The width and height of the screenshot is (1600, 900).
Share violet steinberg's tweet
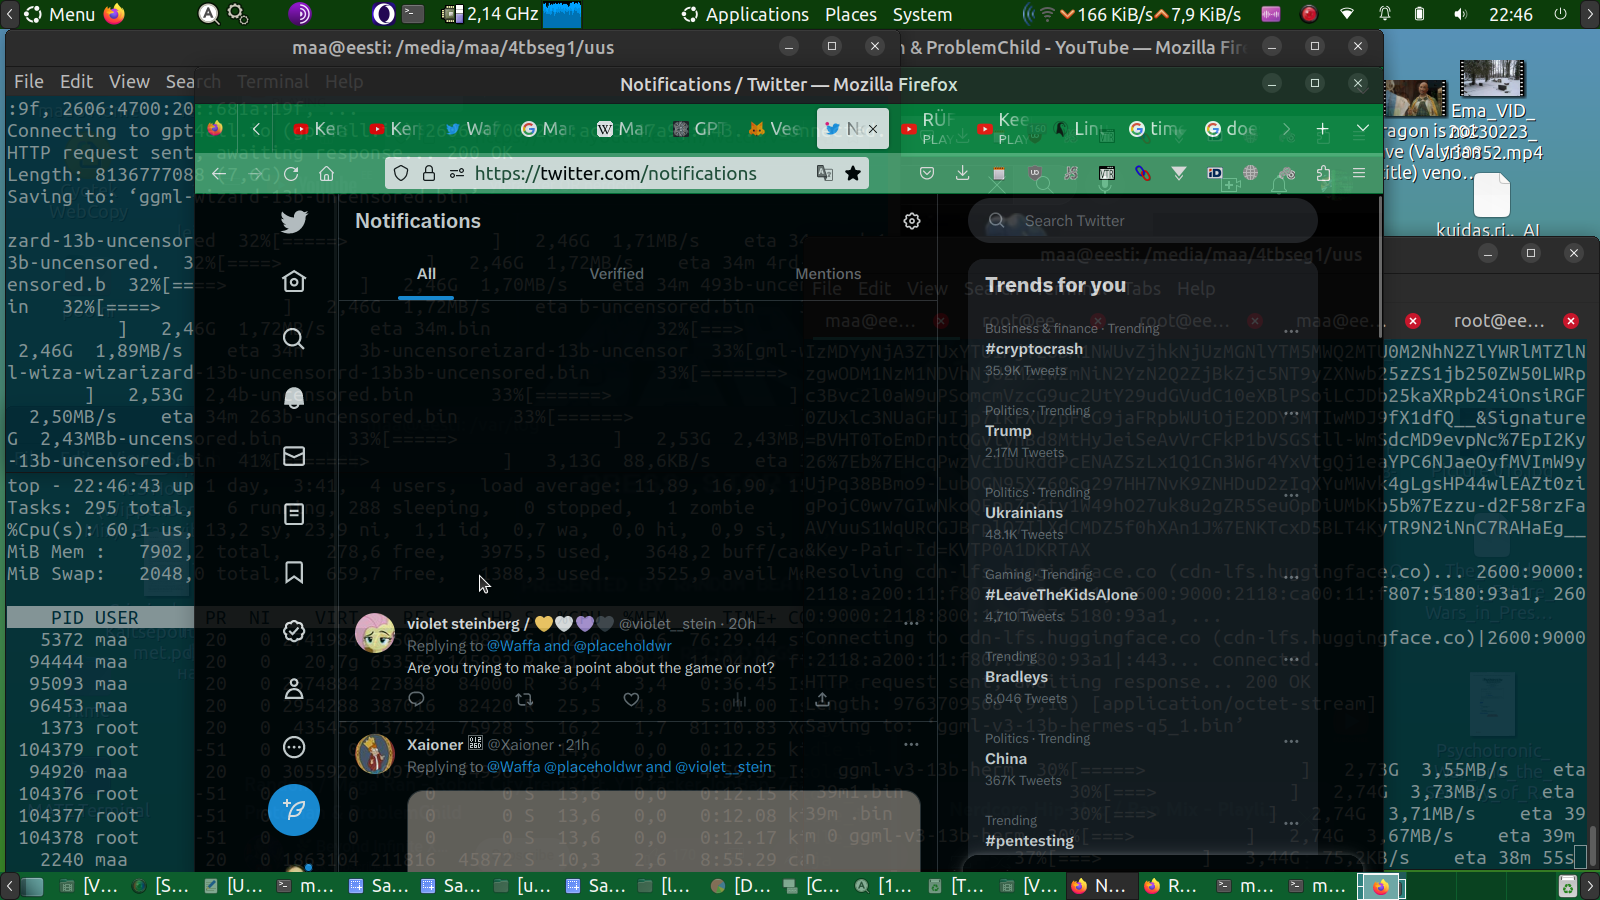coord(822,699)
